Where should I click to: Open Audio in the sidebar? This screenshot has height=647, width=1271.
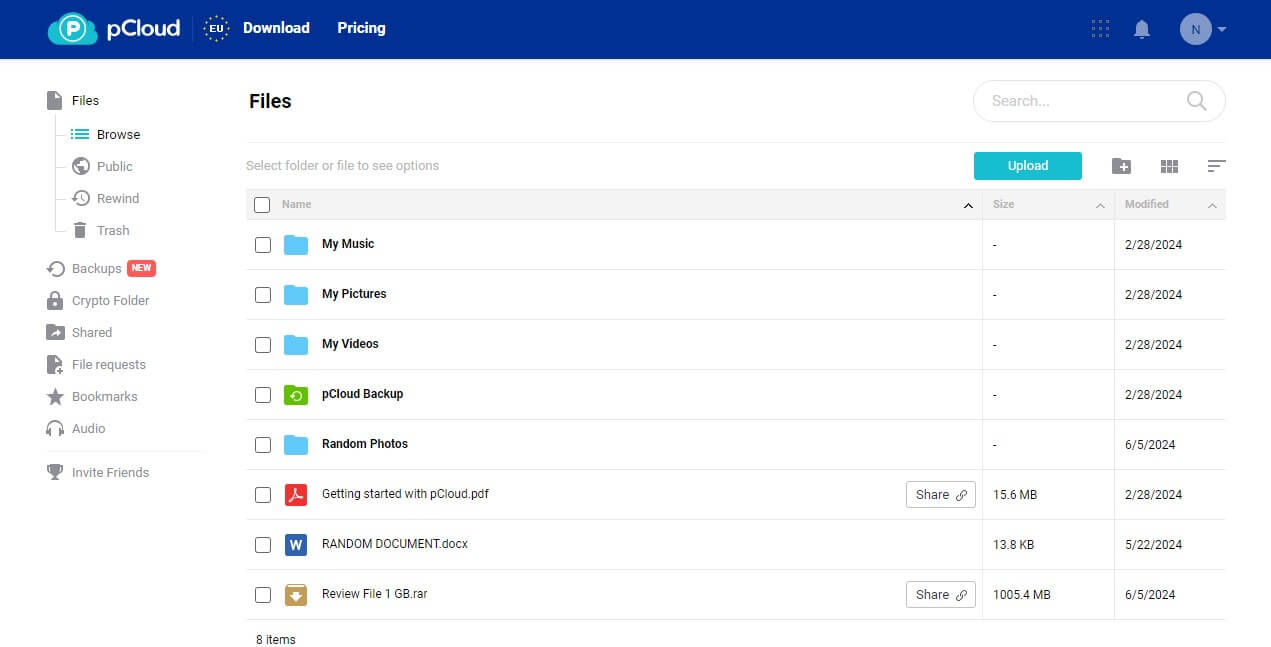[88, 428]
